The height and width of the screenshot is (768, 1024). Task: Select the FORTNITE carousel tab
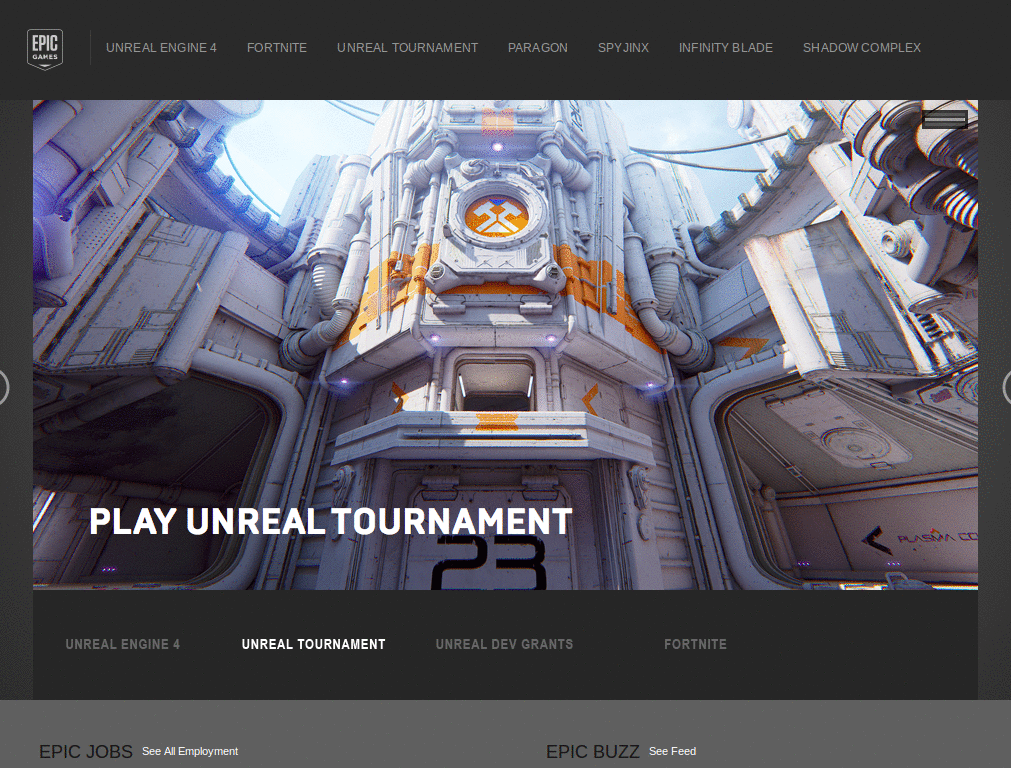695,644
